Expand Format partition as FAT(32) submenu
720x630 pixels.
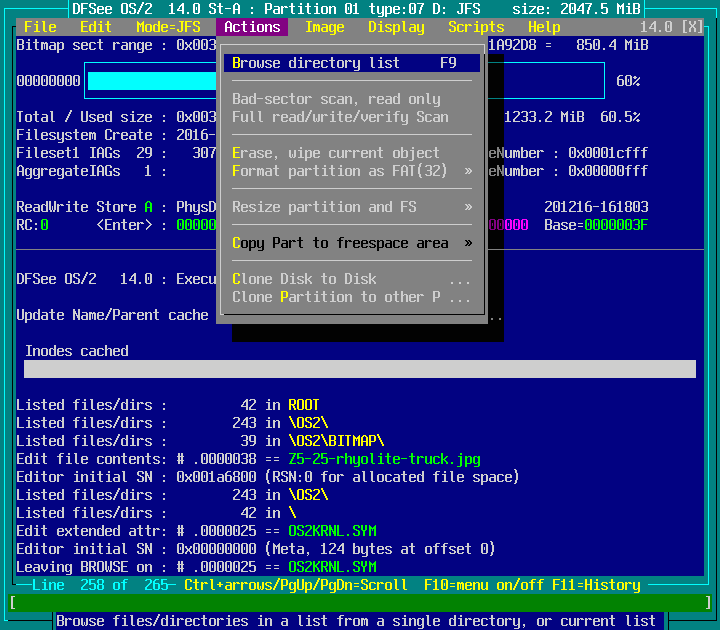[352, 171]
